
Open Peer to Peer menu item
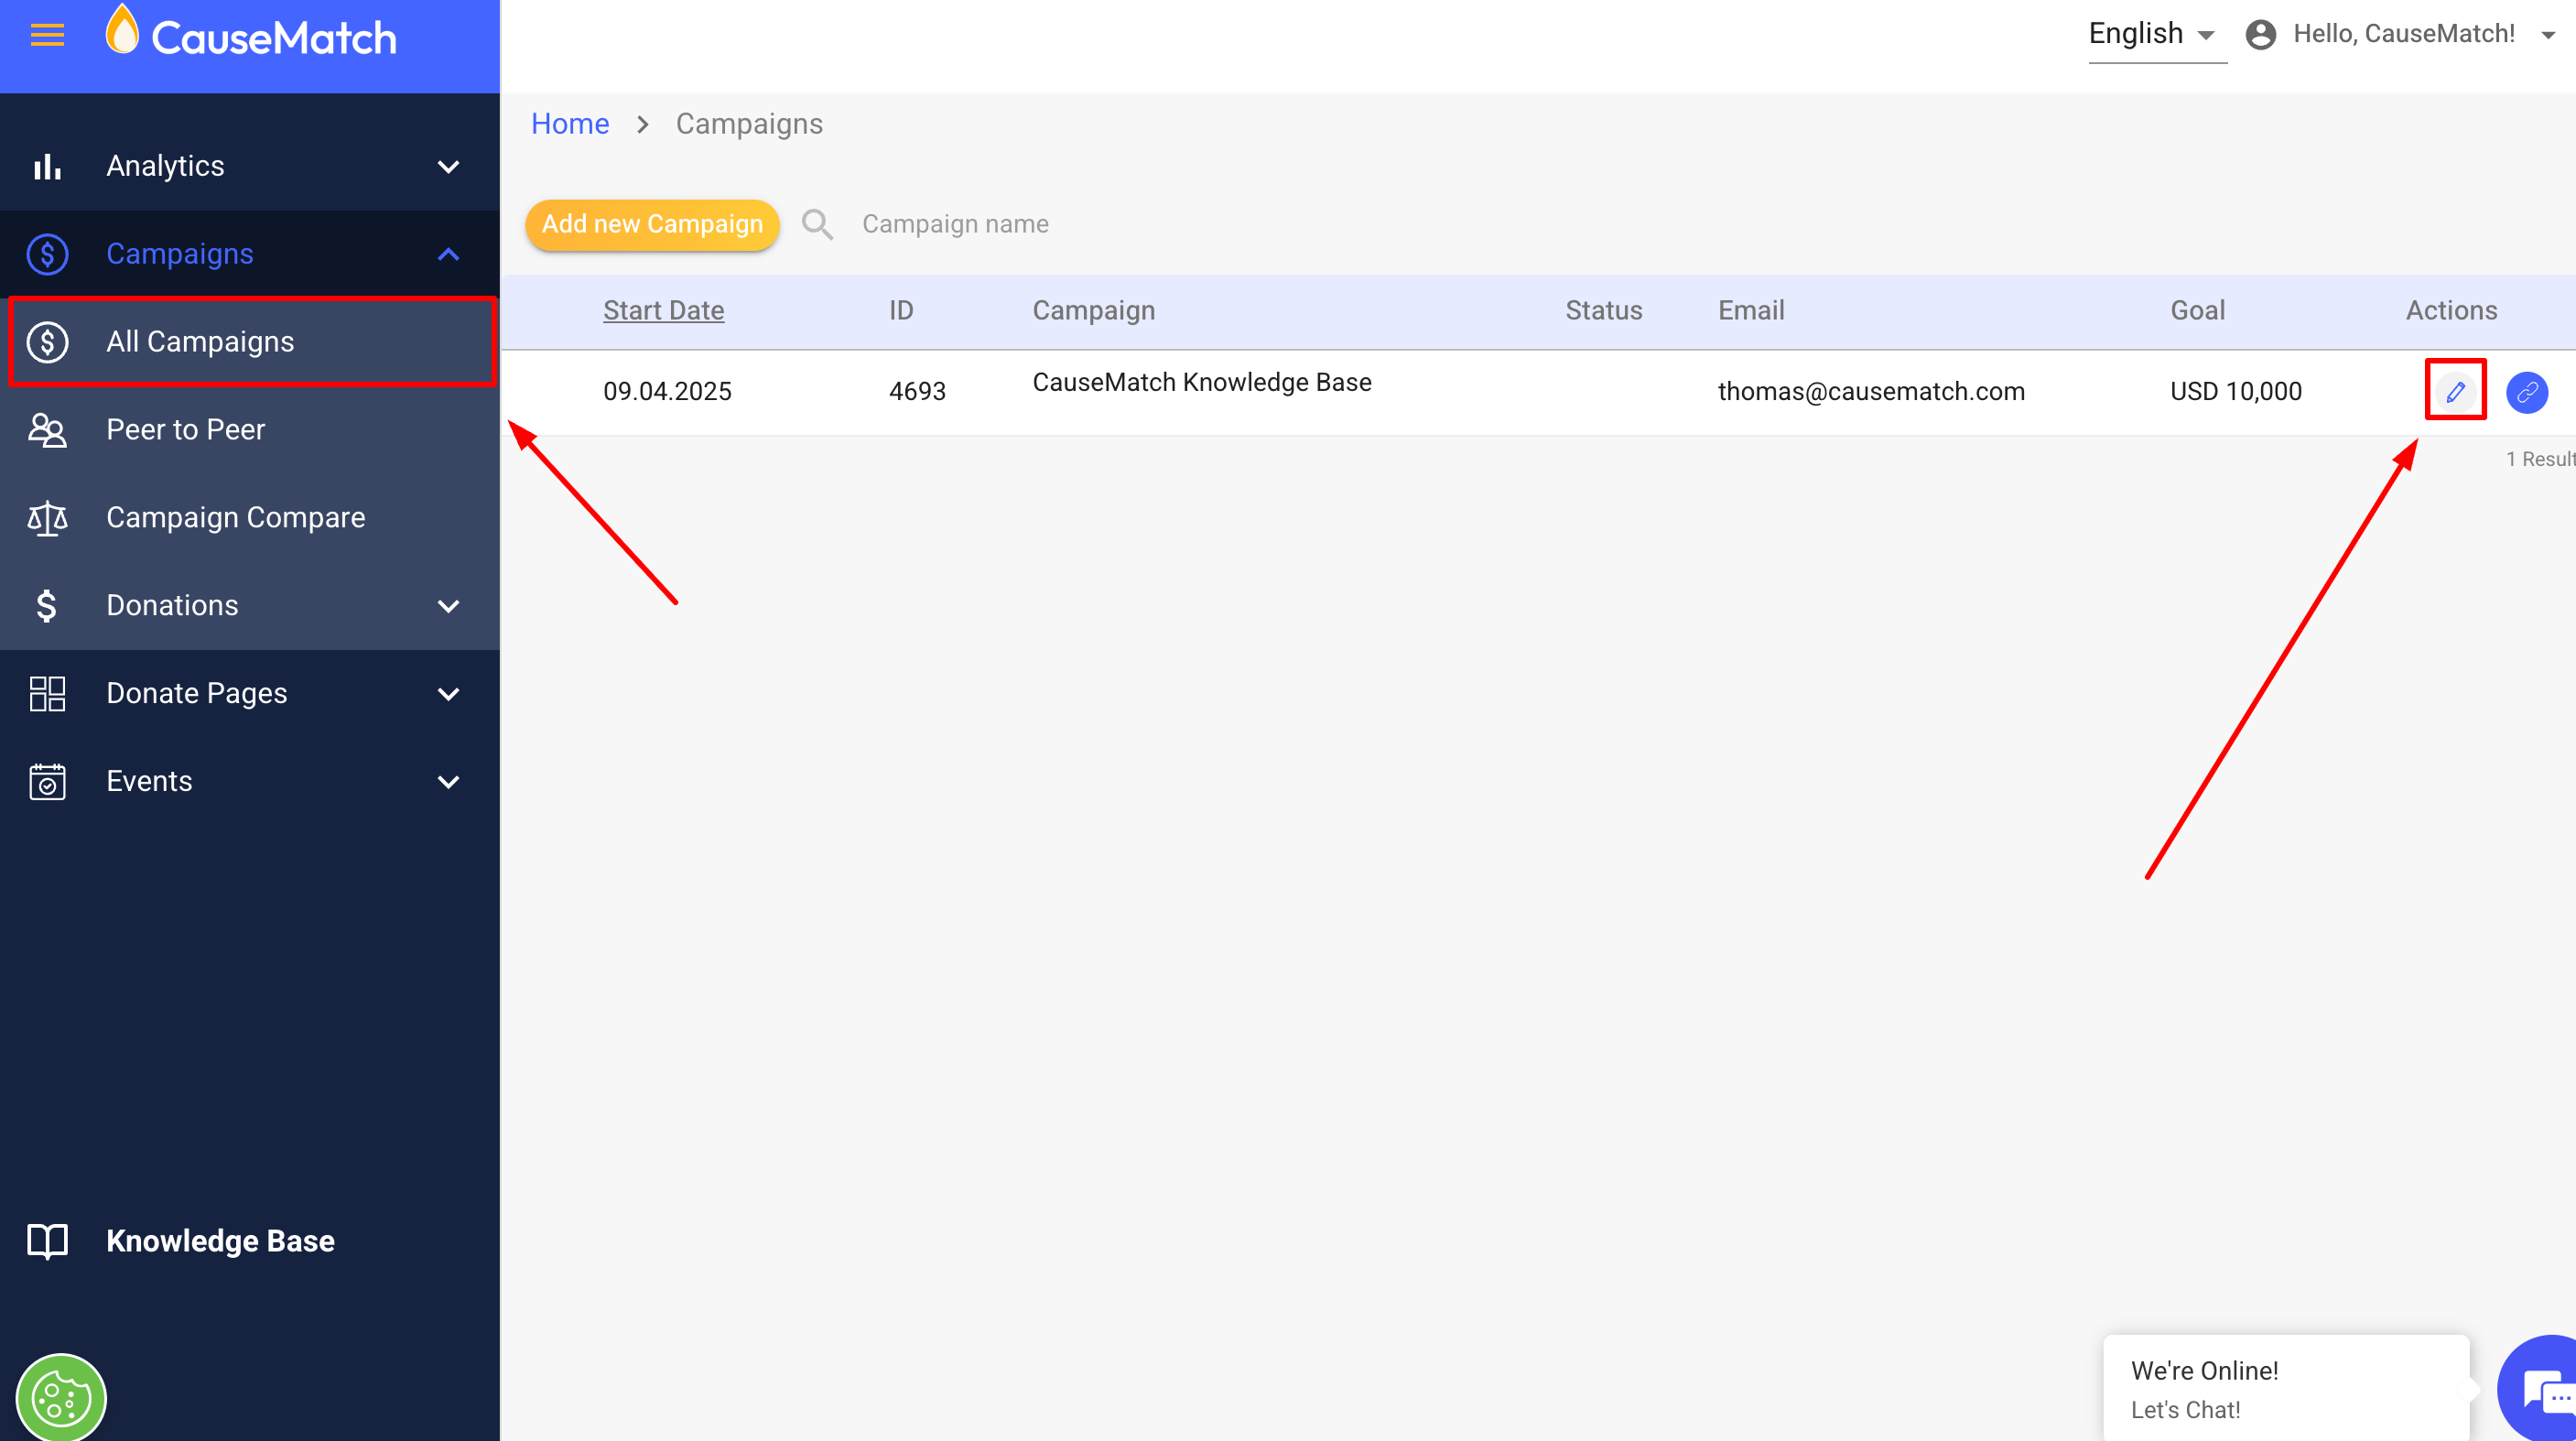click(x=186, y=430)
